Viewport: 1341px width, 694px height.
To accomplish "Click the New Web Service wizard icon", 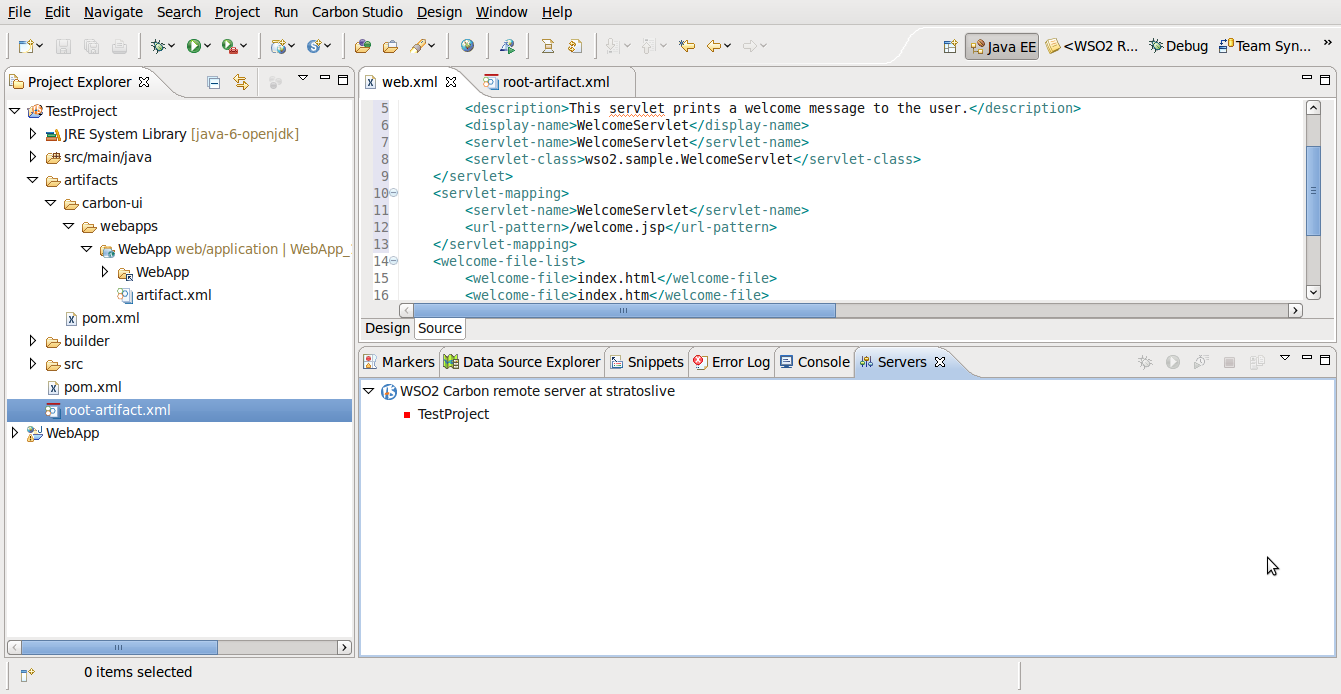I will coord(314,46).
